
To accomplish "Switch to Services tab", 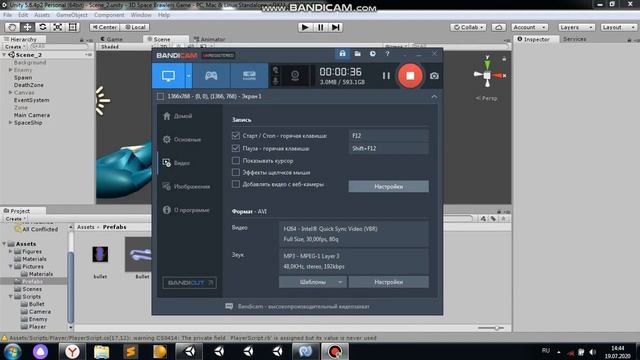I will pyautogui.click(x=574, y=39).
